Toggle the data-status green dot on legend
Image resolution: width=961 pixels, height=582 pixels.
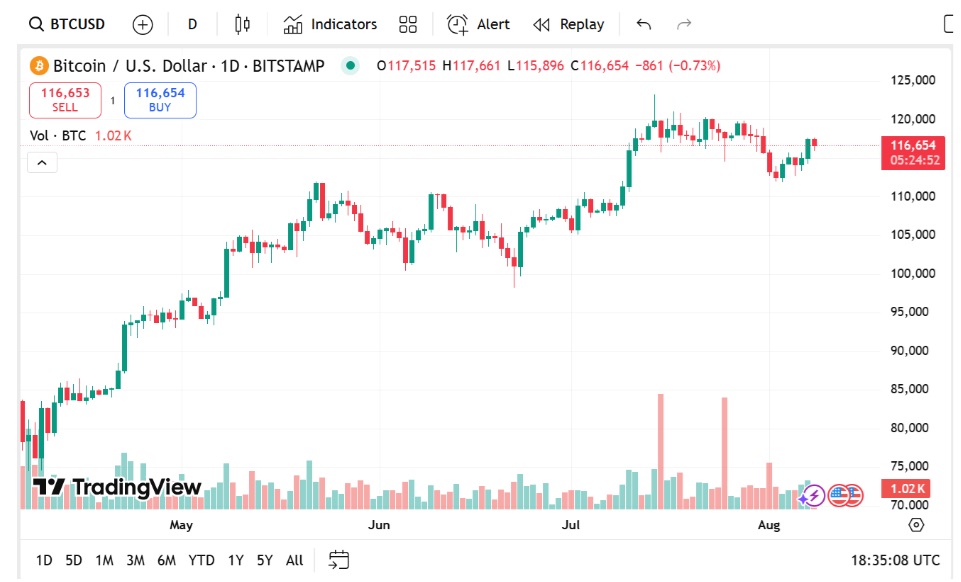pyautogui.click(x=350, y=65)
